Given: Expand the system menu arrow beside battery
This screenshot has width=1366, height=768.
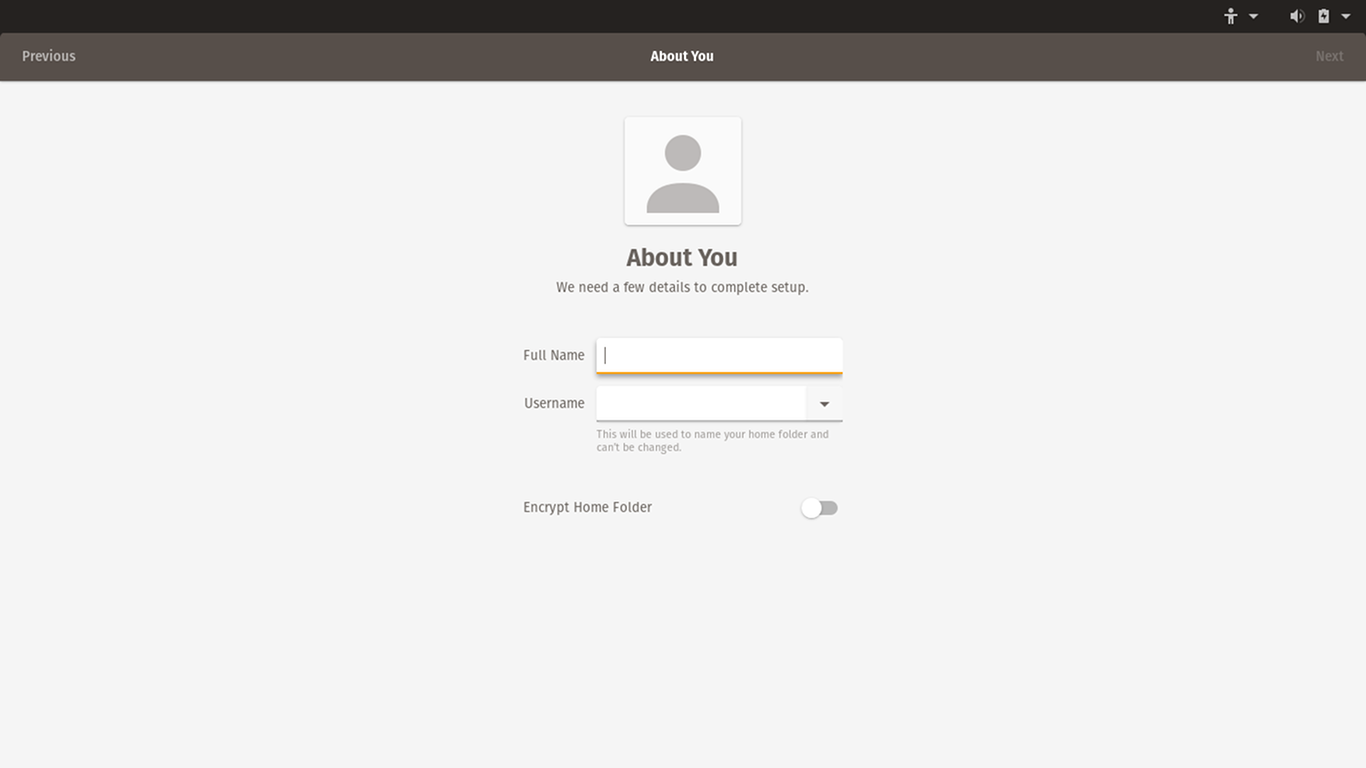Looking at the screenshot, I should (x=1345, y=16).
